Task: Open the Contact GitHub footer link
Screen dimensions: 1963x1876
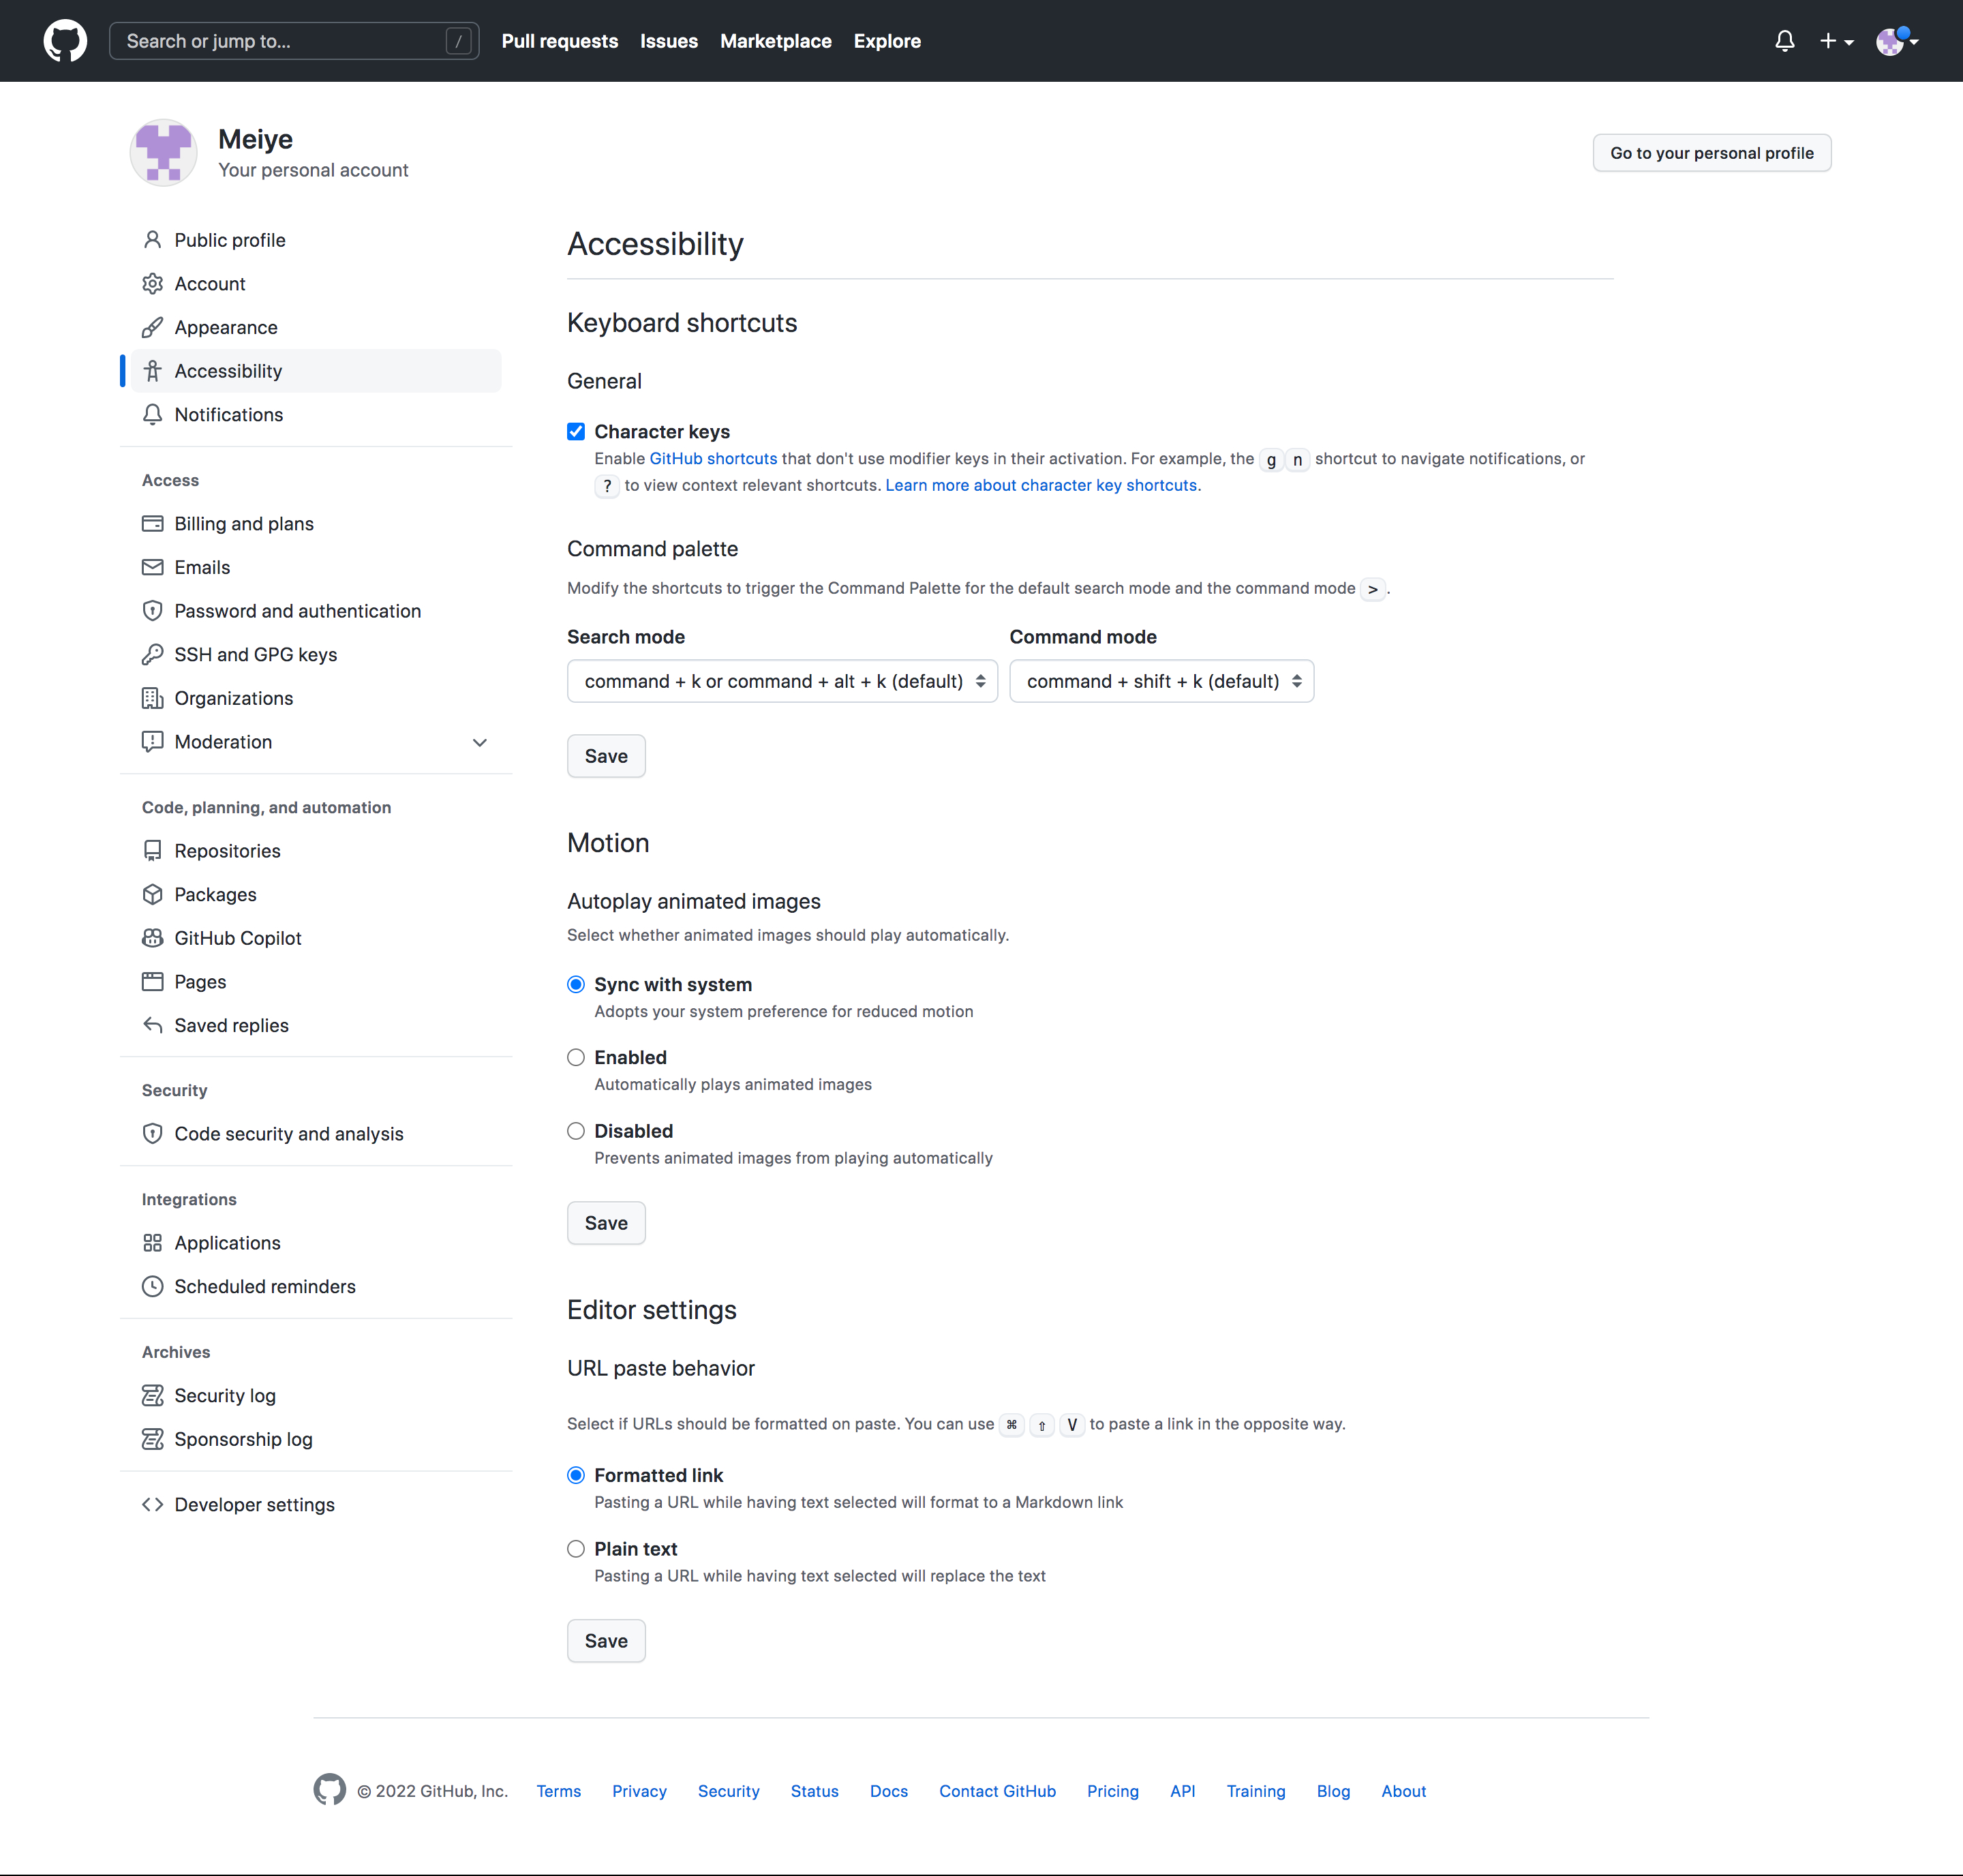Action: coord(997,1791)
